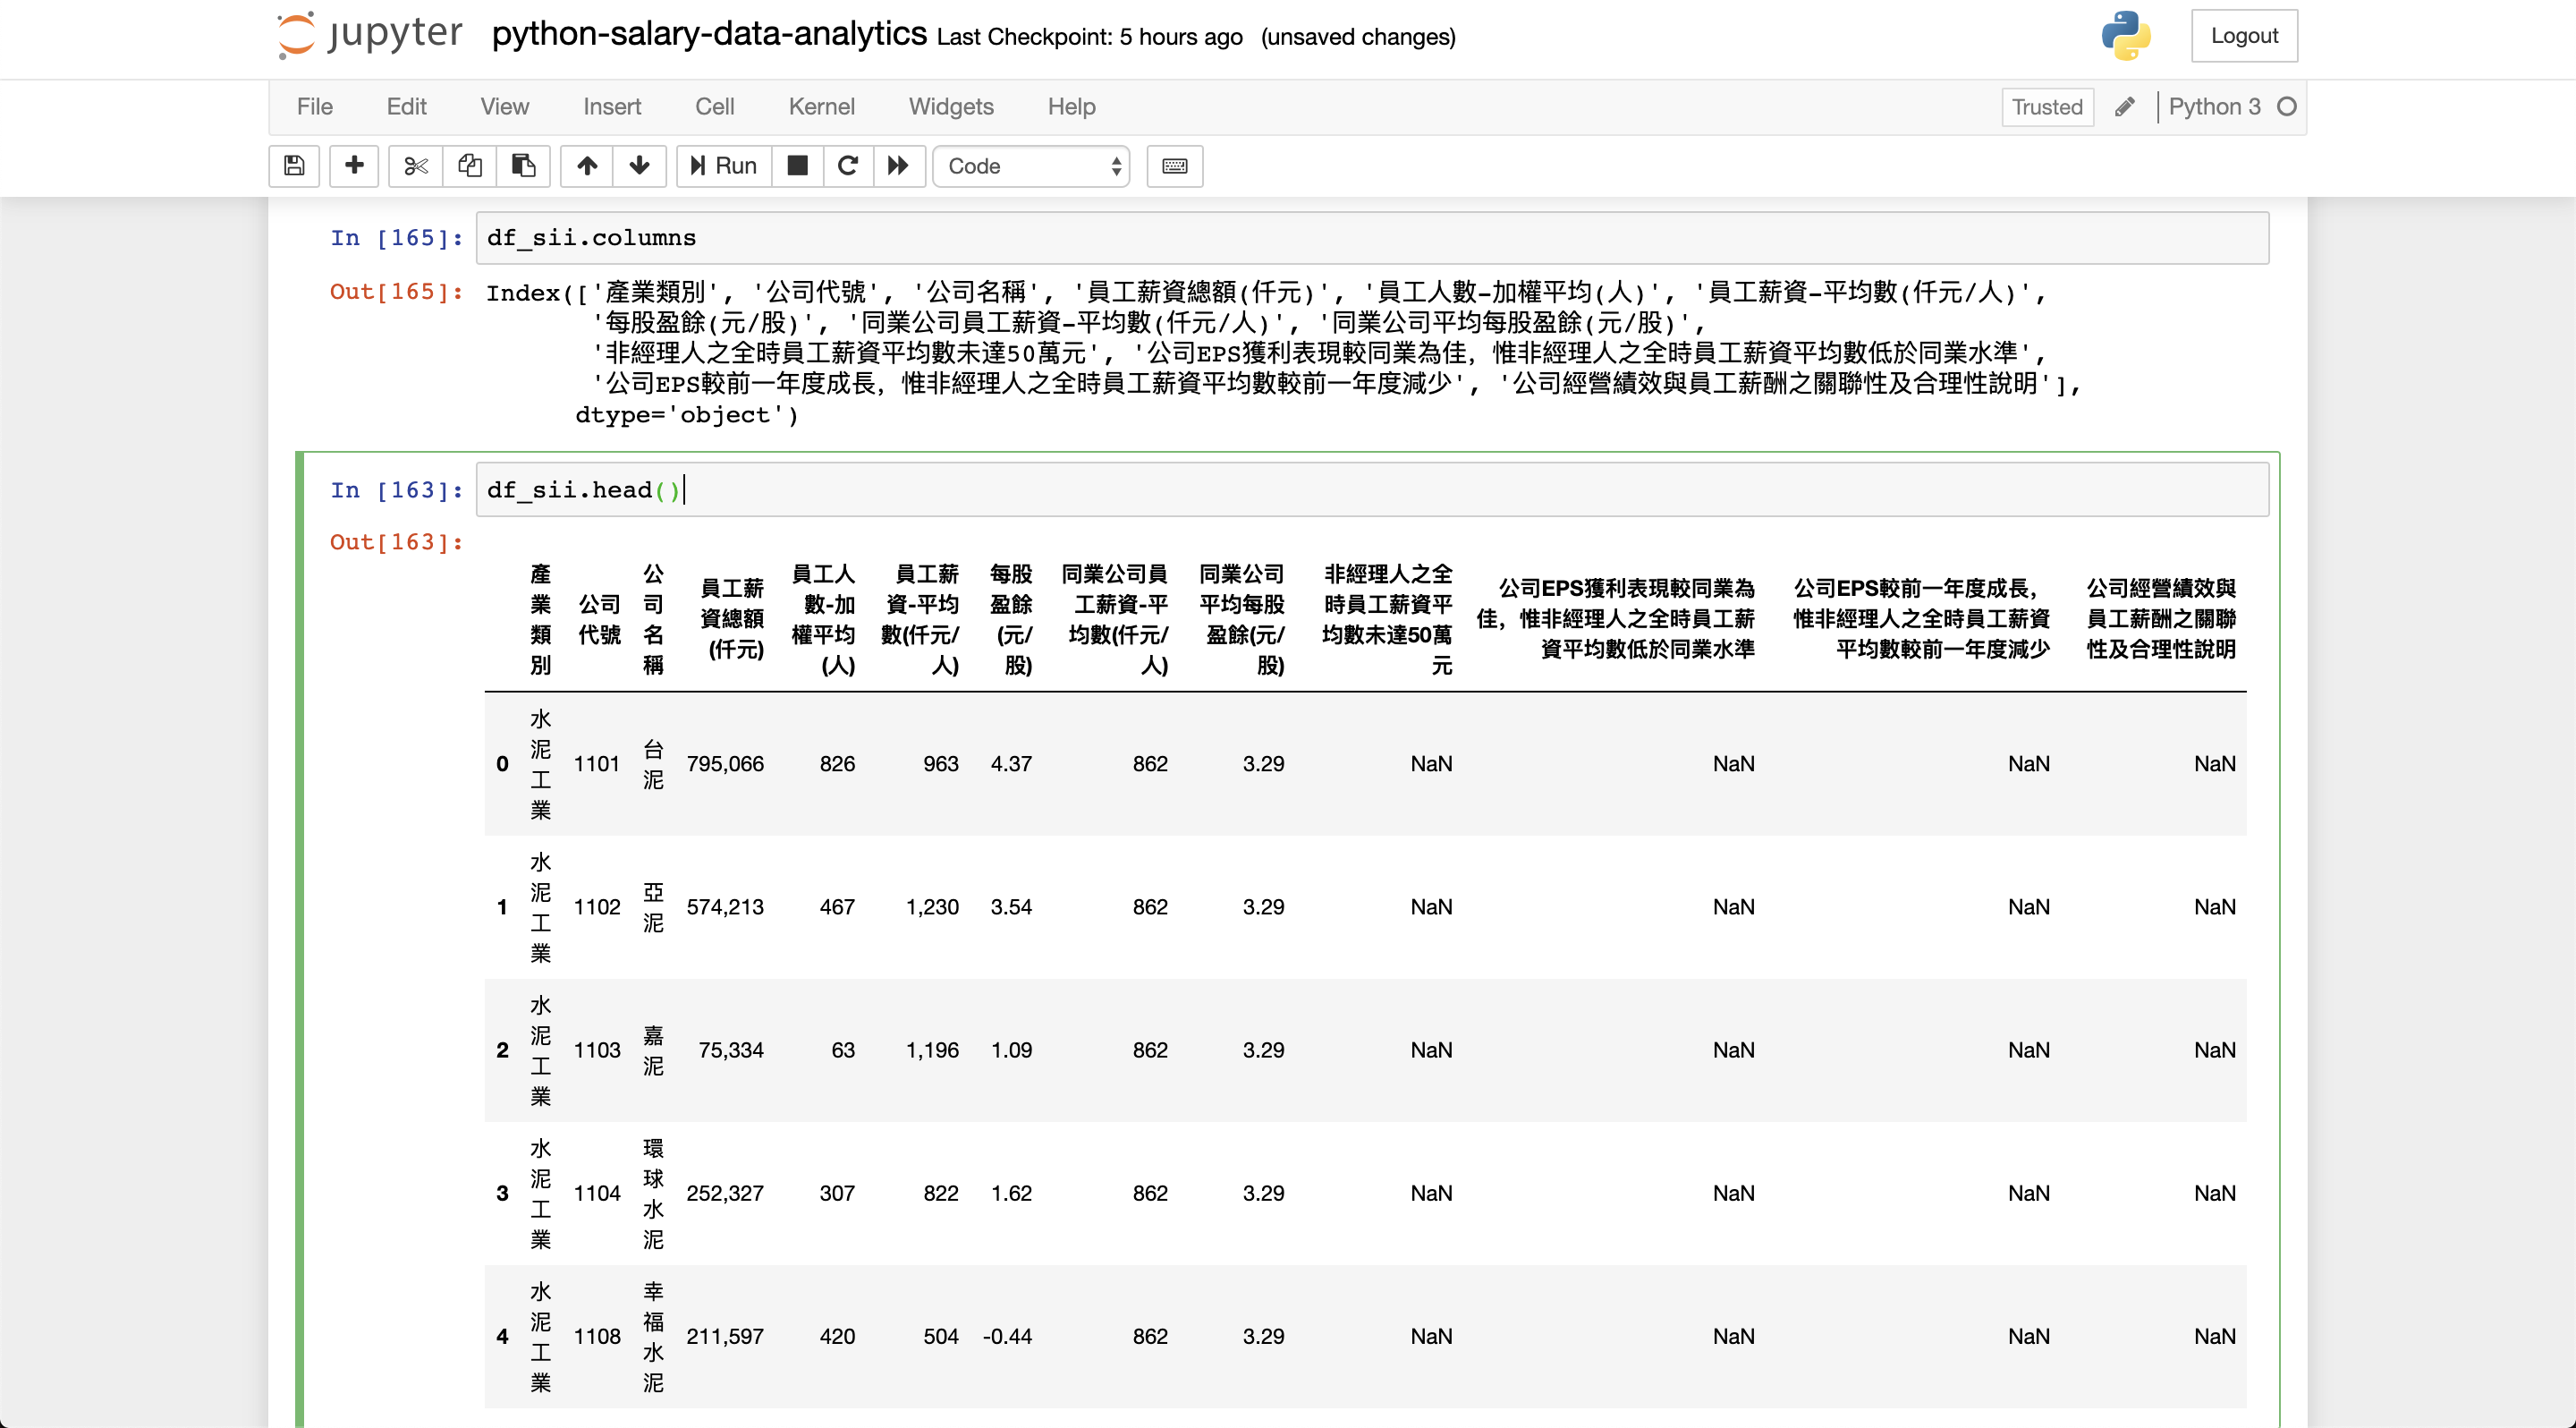Insert a cell below with the plus icon

tap(354, 166)
